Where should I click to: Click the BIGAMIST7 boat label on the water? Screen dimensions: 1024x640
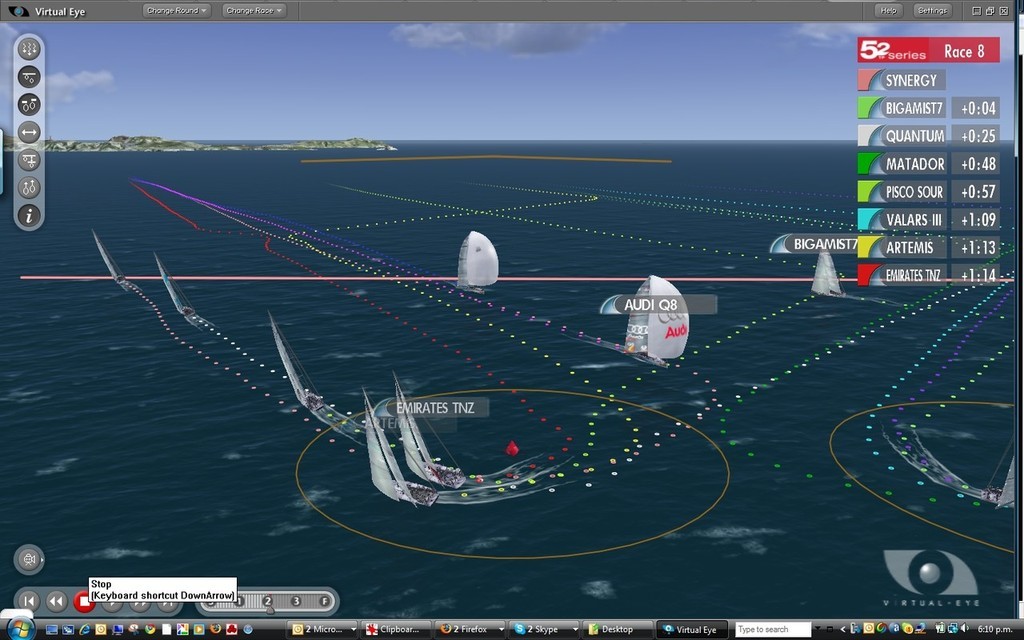(814, 244)
